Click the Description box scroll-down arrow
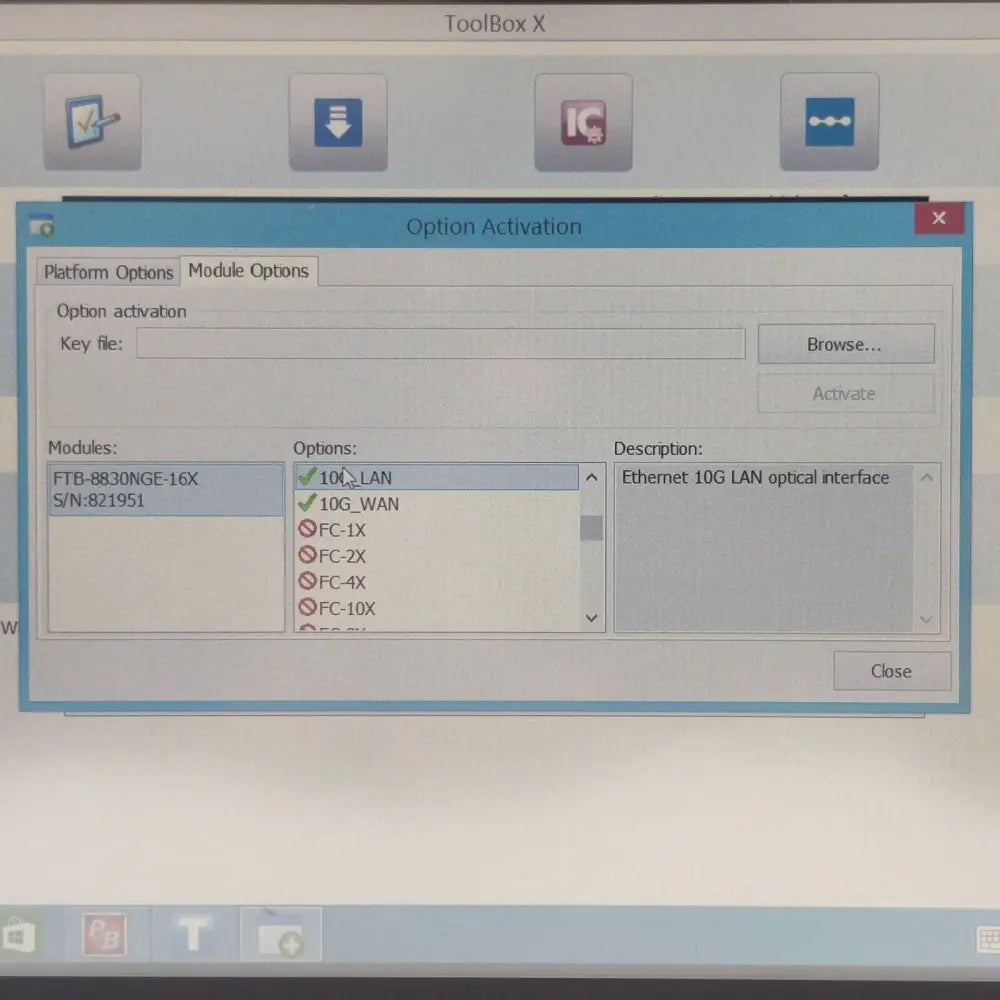The image size is (1000, 1000). (926, 620)
